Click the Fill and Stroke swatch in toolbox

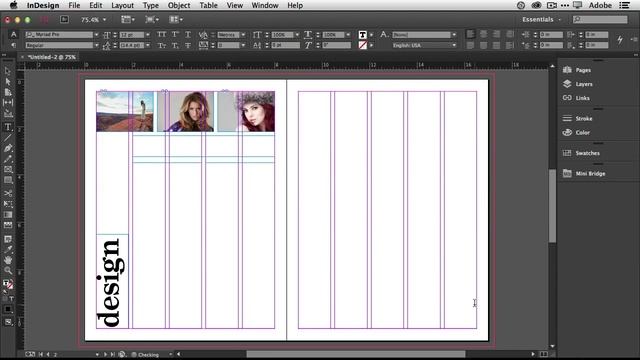(8, 284)
